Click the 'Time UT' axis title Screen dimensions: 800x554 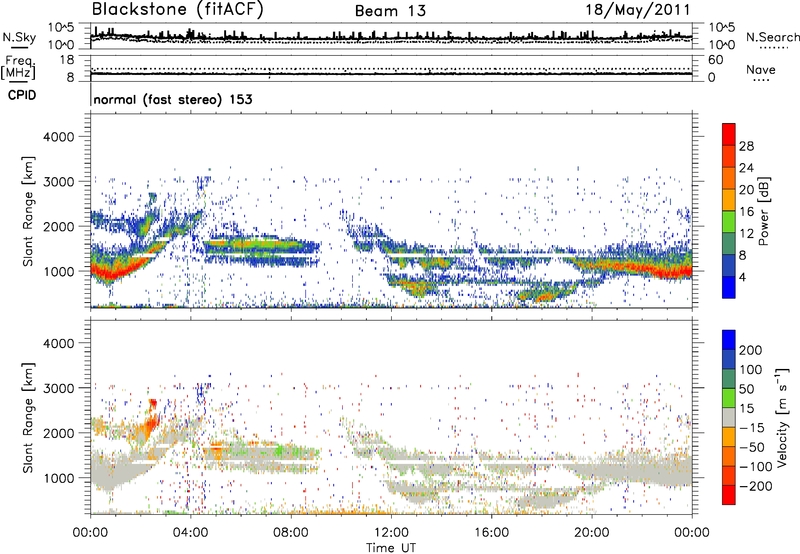391,548
